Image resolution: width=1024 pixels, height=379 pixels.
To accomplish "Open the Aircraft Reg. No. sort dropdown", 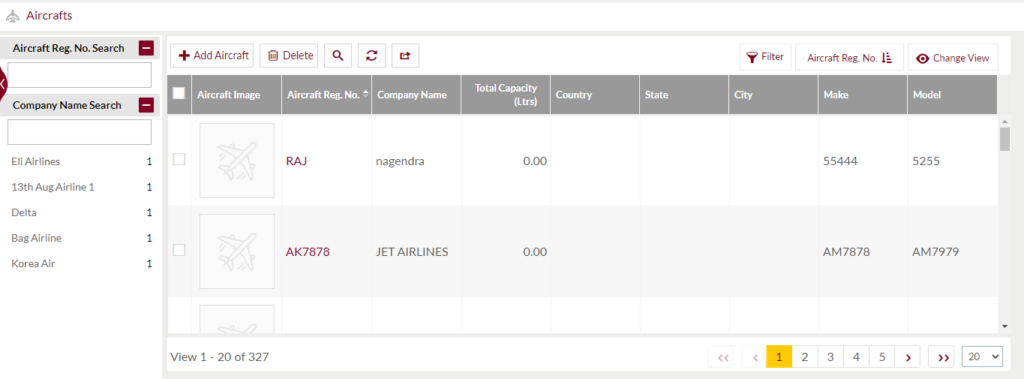I will point(849,58).
